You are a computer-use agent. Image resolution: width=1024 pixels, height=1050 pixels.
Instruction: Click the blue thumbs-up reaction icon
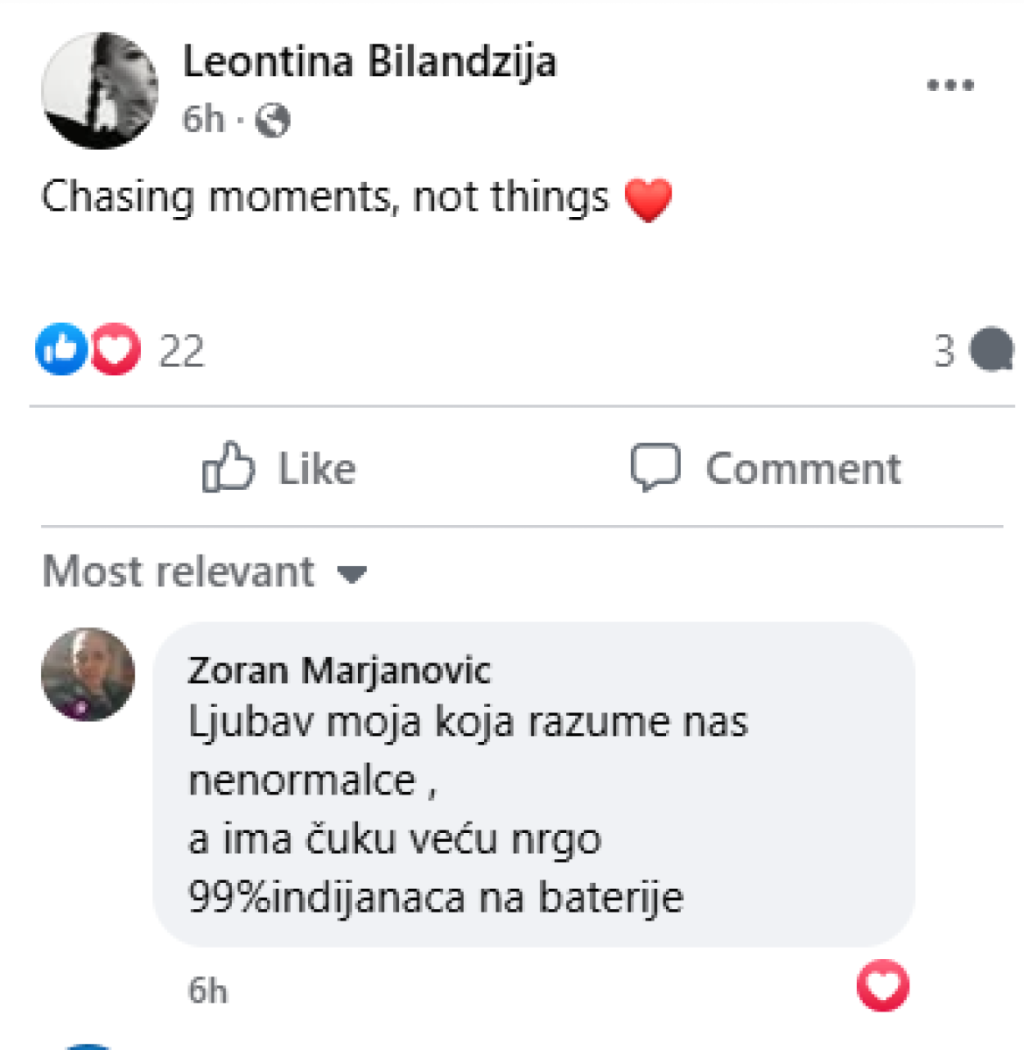[61, 351]
